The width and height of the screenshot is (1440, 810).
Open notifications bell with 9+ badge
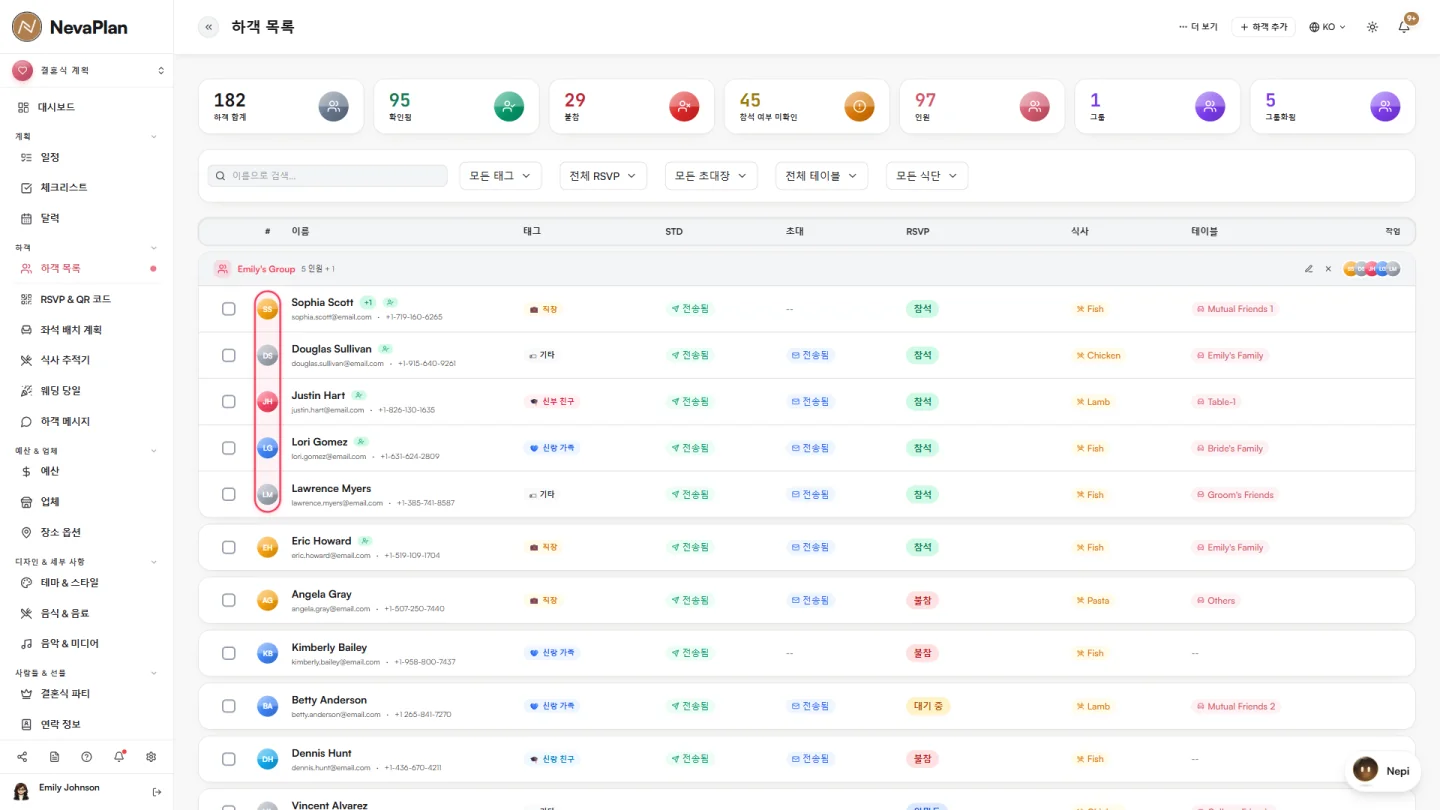click(1404, 27)
